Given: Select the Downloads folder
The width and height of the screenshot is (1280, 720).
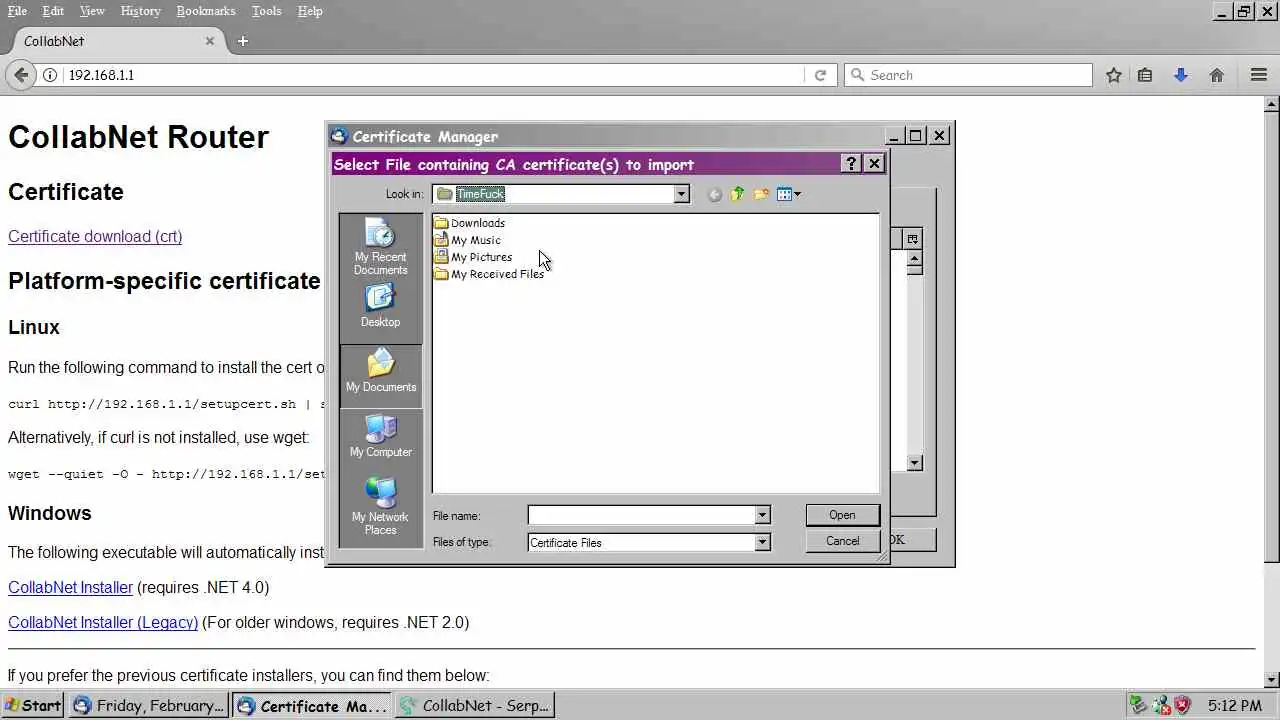Looking at the screenshot, I should tap(469, 223).
